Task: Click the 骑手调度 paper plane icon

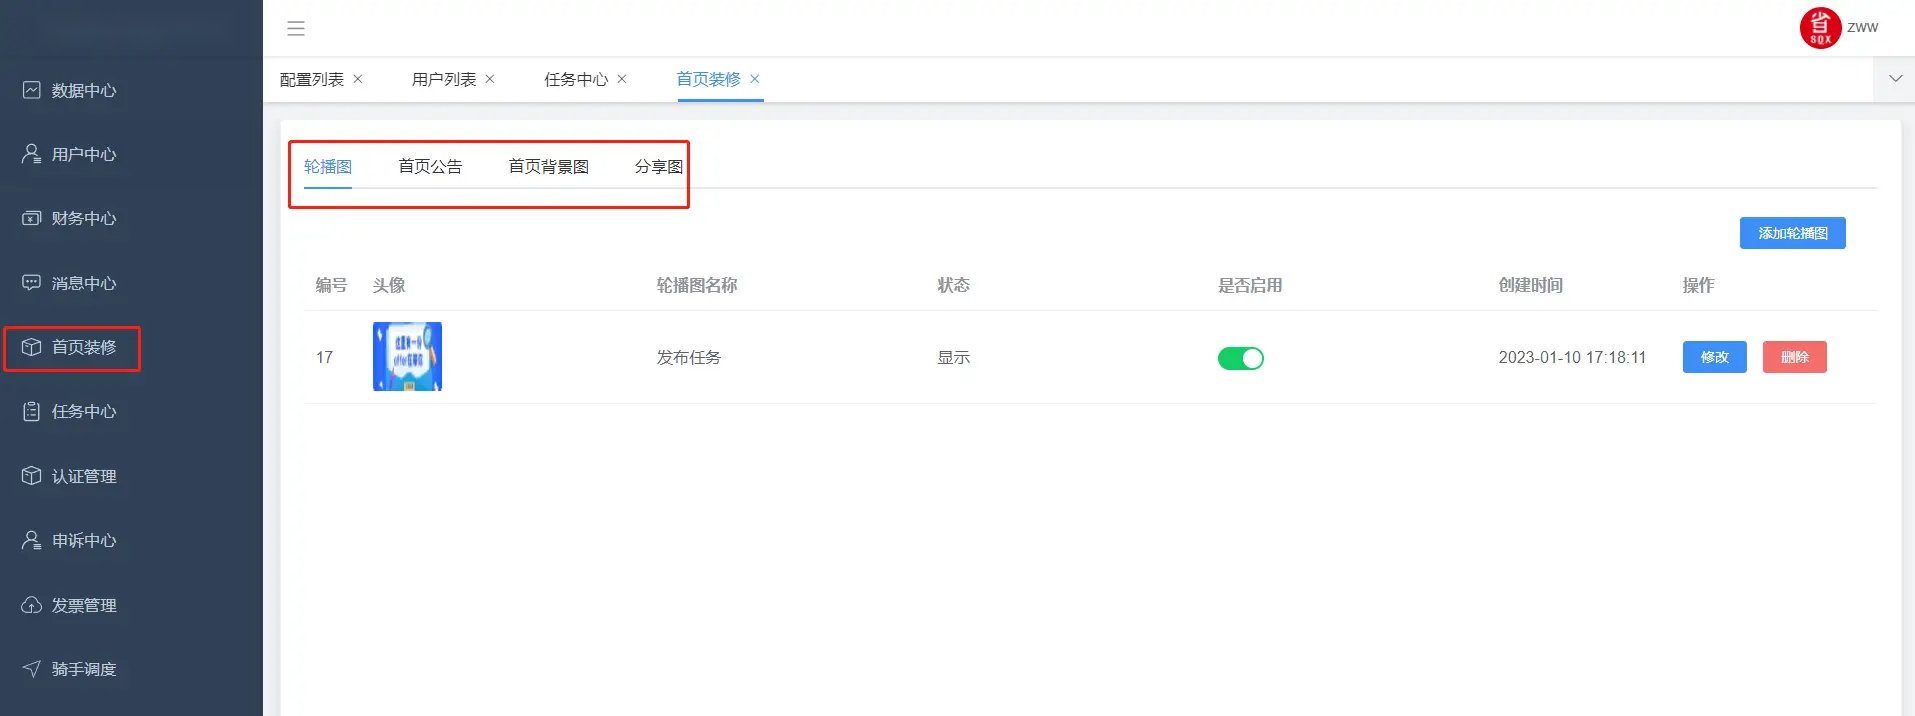Action: pyautogui.click(x=32, y=669)
